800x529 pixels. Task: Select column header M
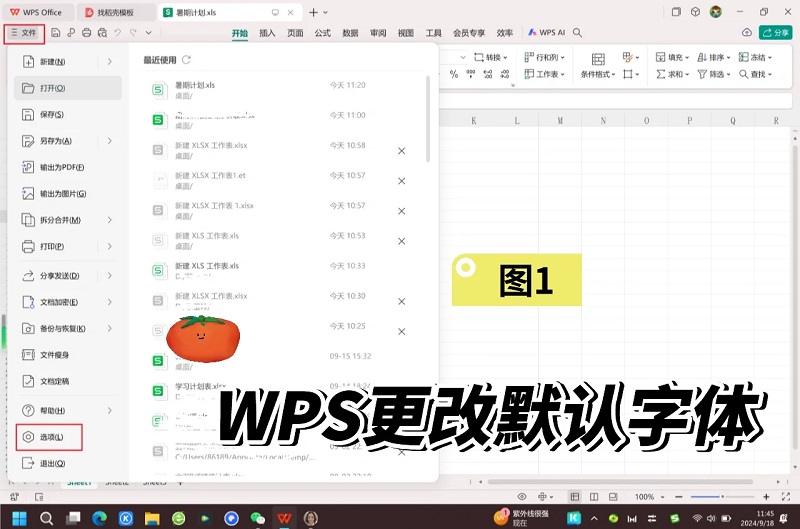pyautogui.click(x=560, y=121)
